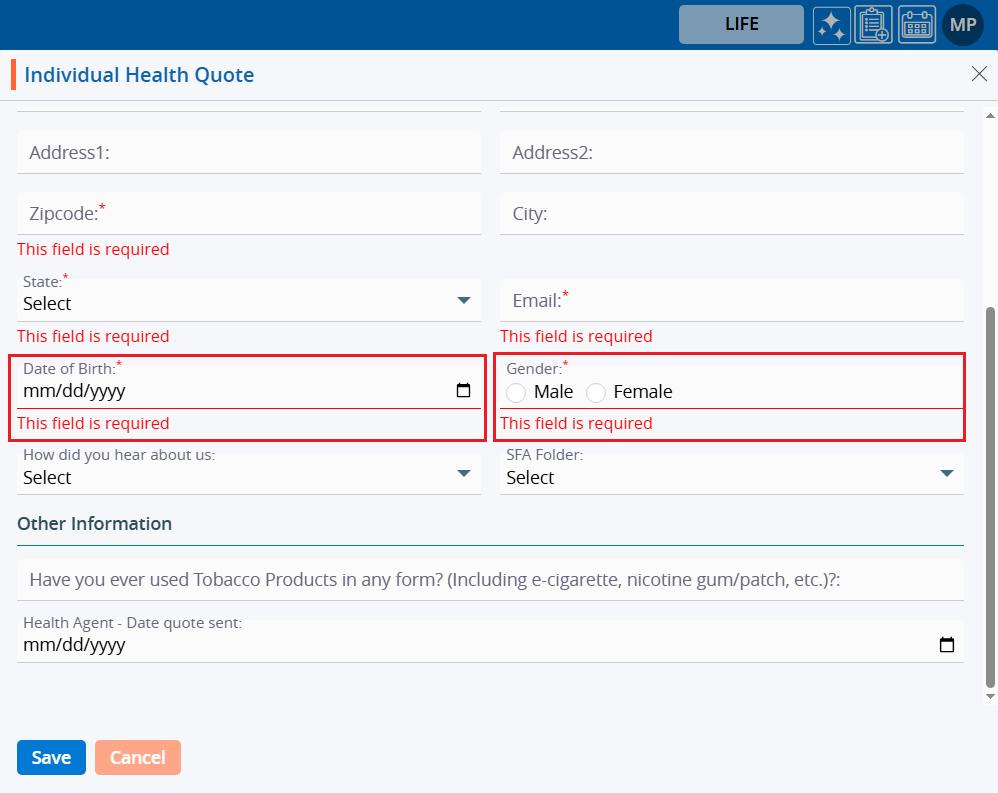Click the Cancel button

(138, 758)
